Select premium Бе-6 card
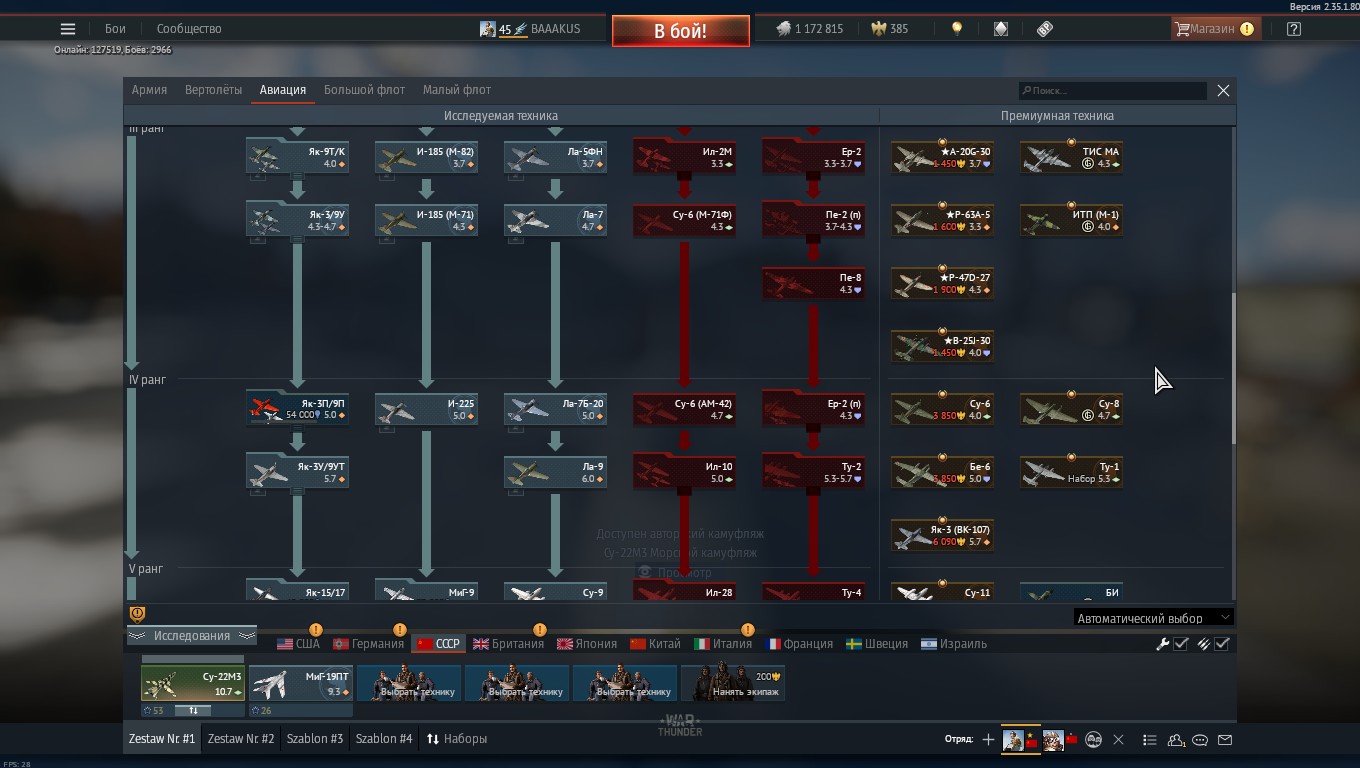Screen dimensions: 1360x768 [942, 472]
